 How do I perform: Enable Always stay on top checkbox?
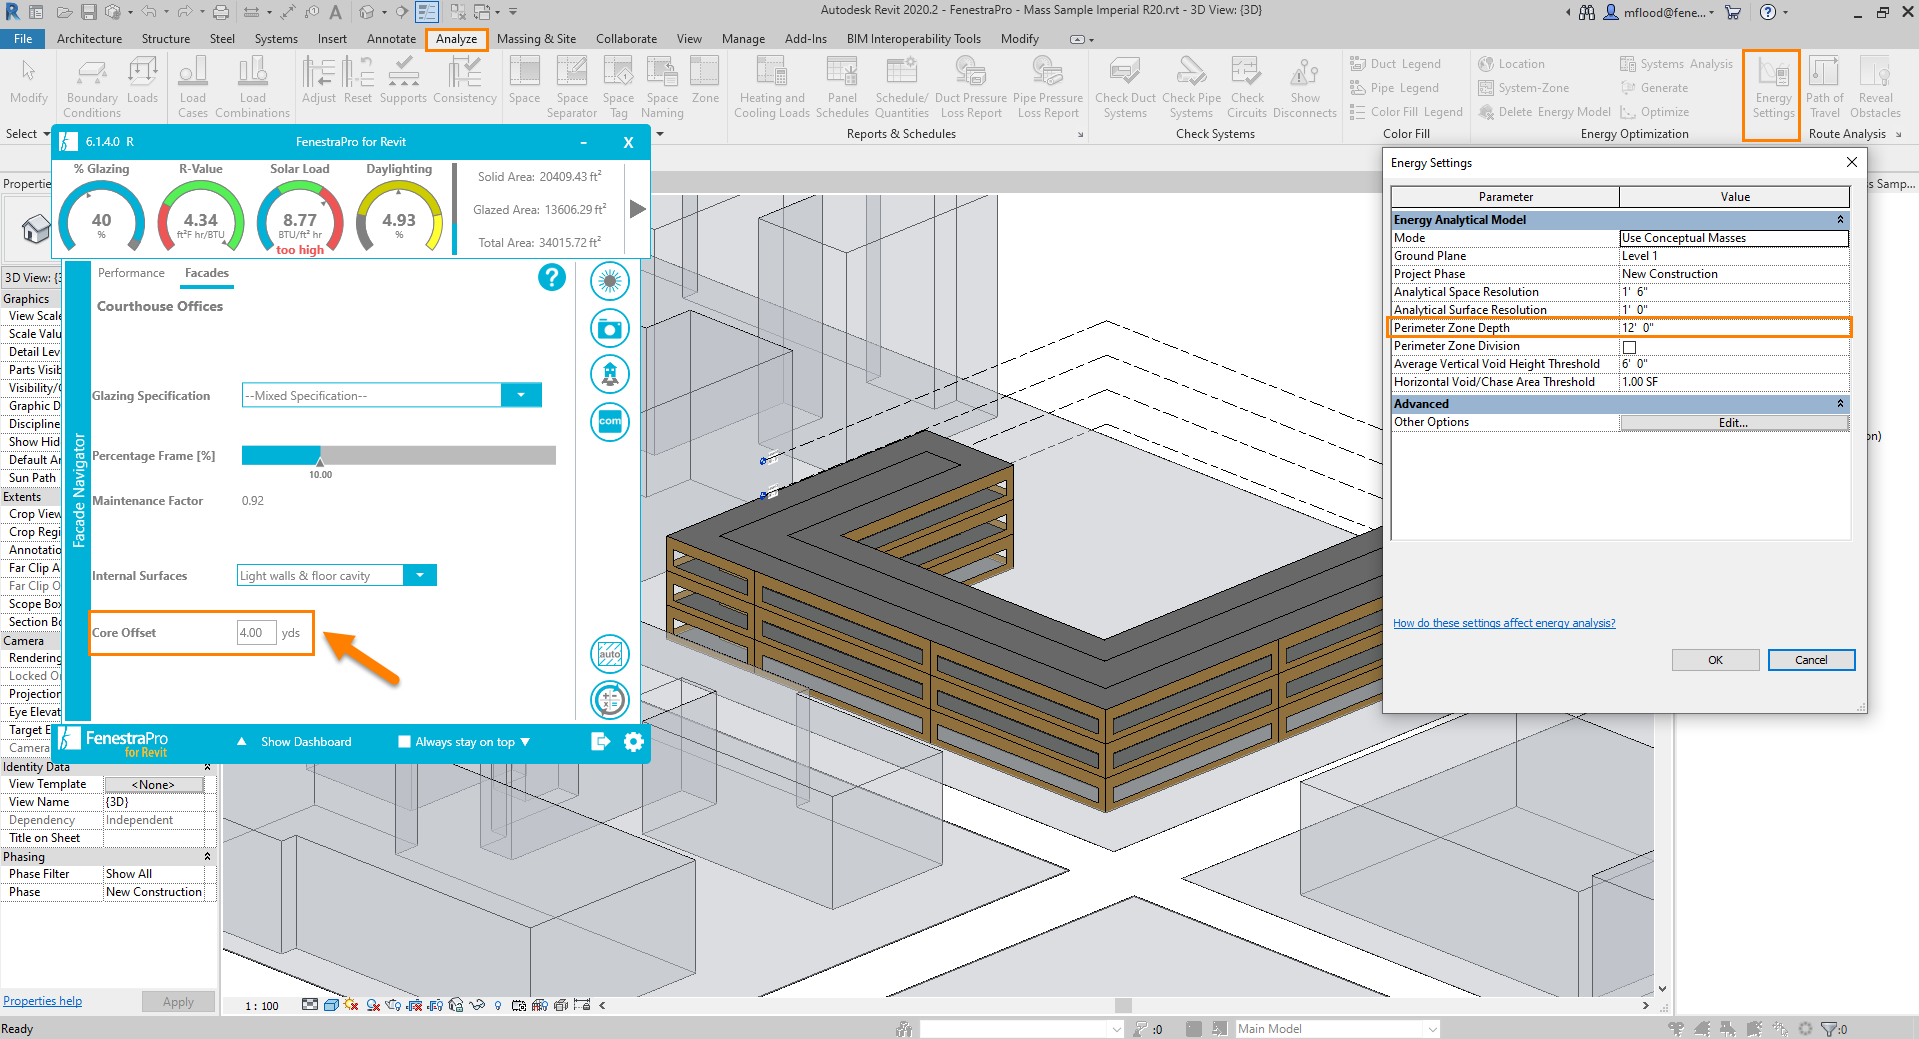[x=404, y=742]
